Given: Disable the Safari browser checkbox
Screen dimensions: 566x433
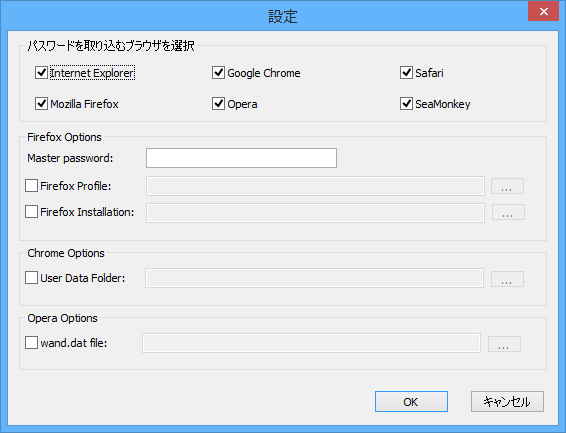Looking at the screenshot, I should pyautogui.click(x=406, y=73).
